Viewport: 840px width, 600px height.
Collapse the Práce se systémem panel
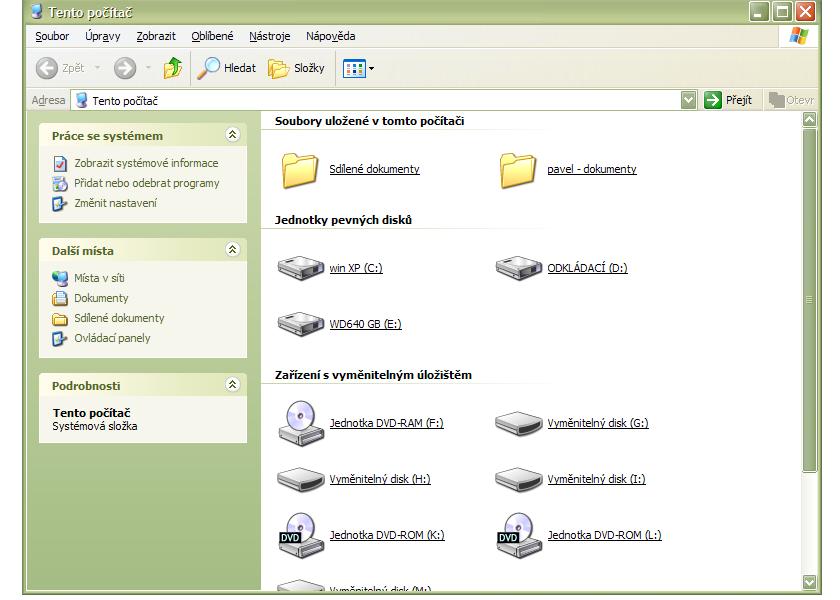tap(233, 135)
